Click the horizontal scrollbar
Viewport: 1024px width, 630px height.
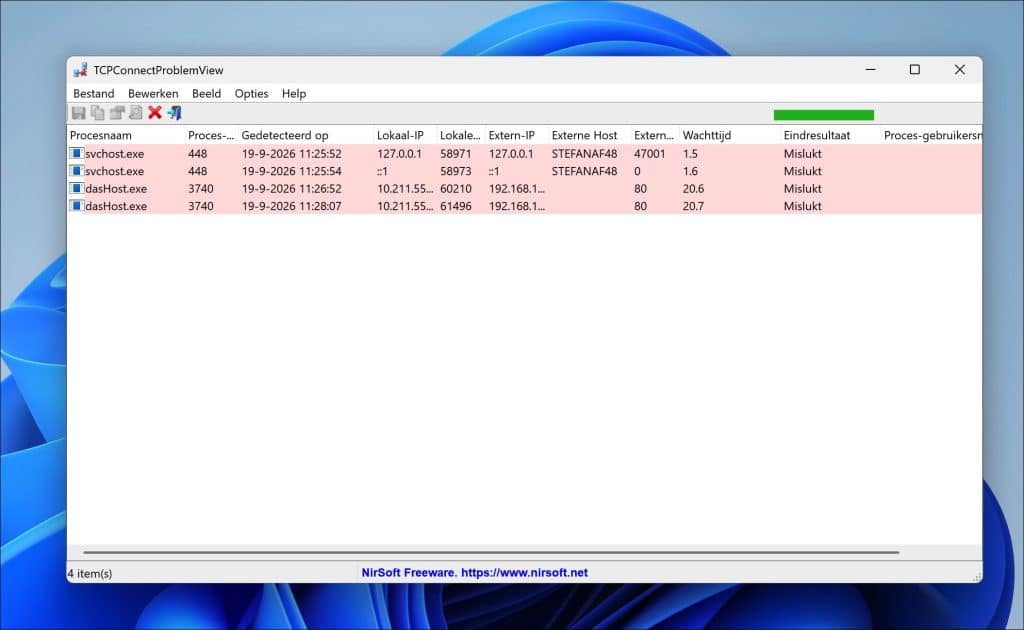coord(491,552)
